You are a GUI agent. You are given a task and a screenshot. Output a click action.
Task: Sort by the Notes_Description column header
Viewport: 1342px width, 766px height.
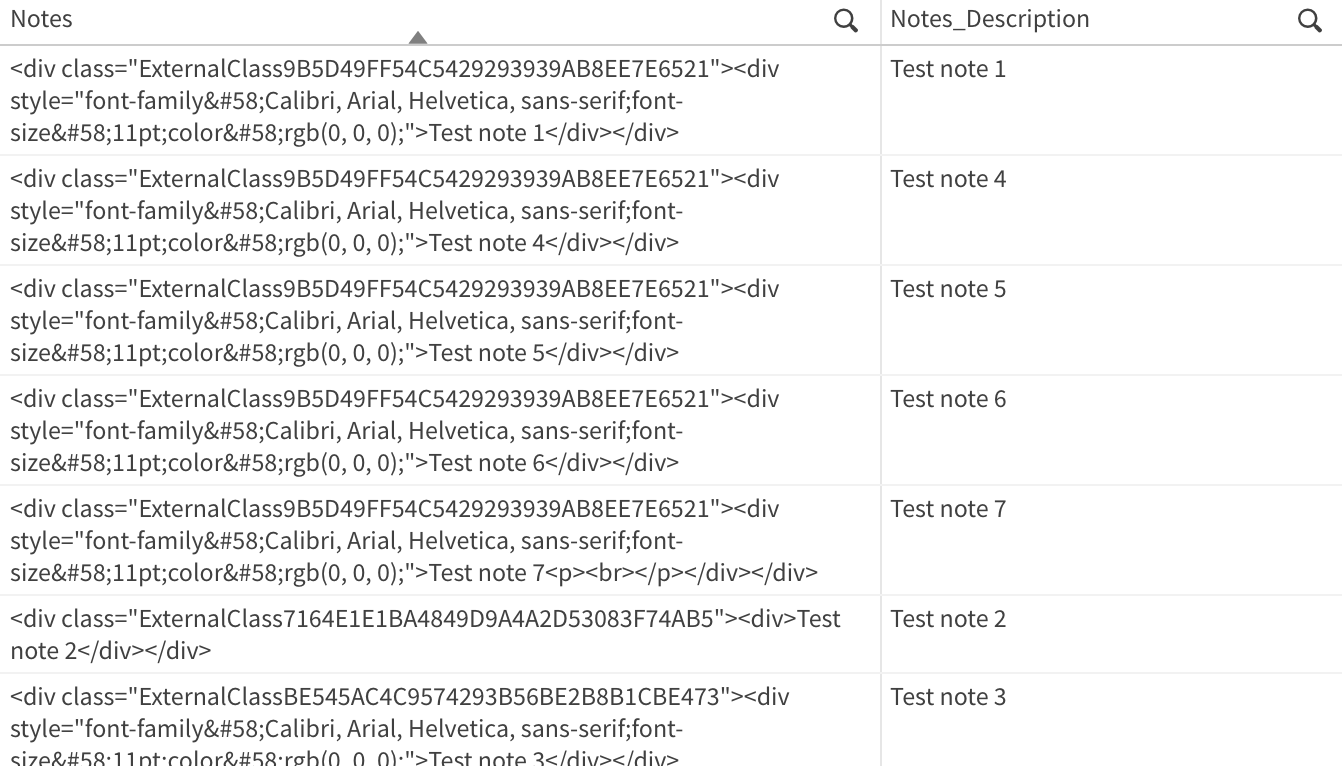989,19
